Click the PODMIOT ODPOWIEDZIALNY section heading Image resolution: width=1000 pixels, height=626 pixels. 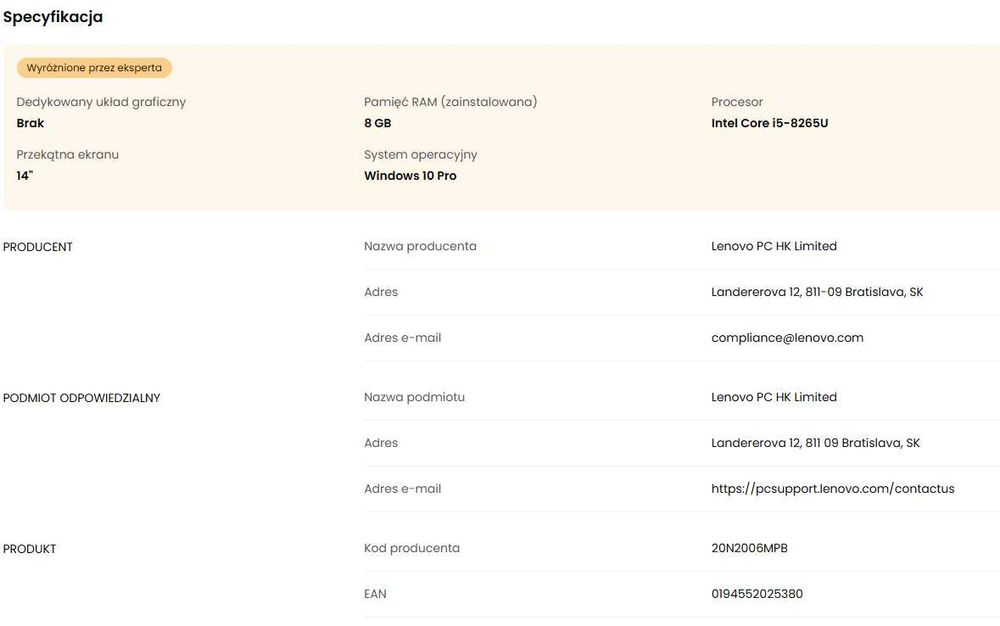coord(82,398)
